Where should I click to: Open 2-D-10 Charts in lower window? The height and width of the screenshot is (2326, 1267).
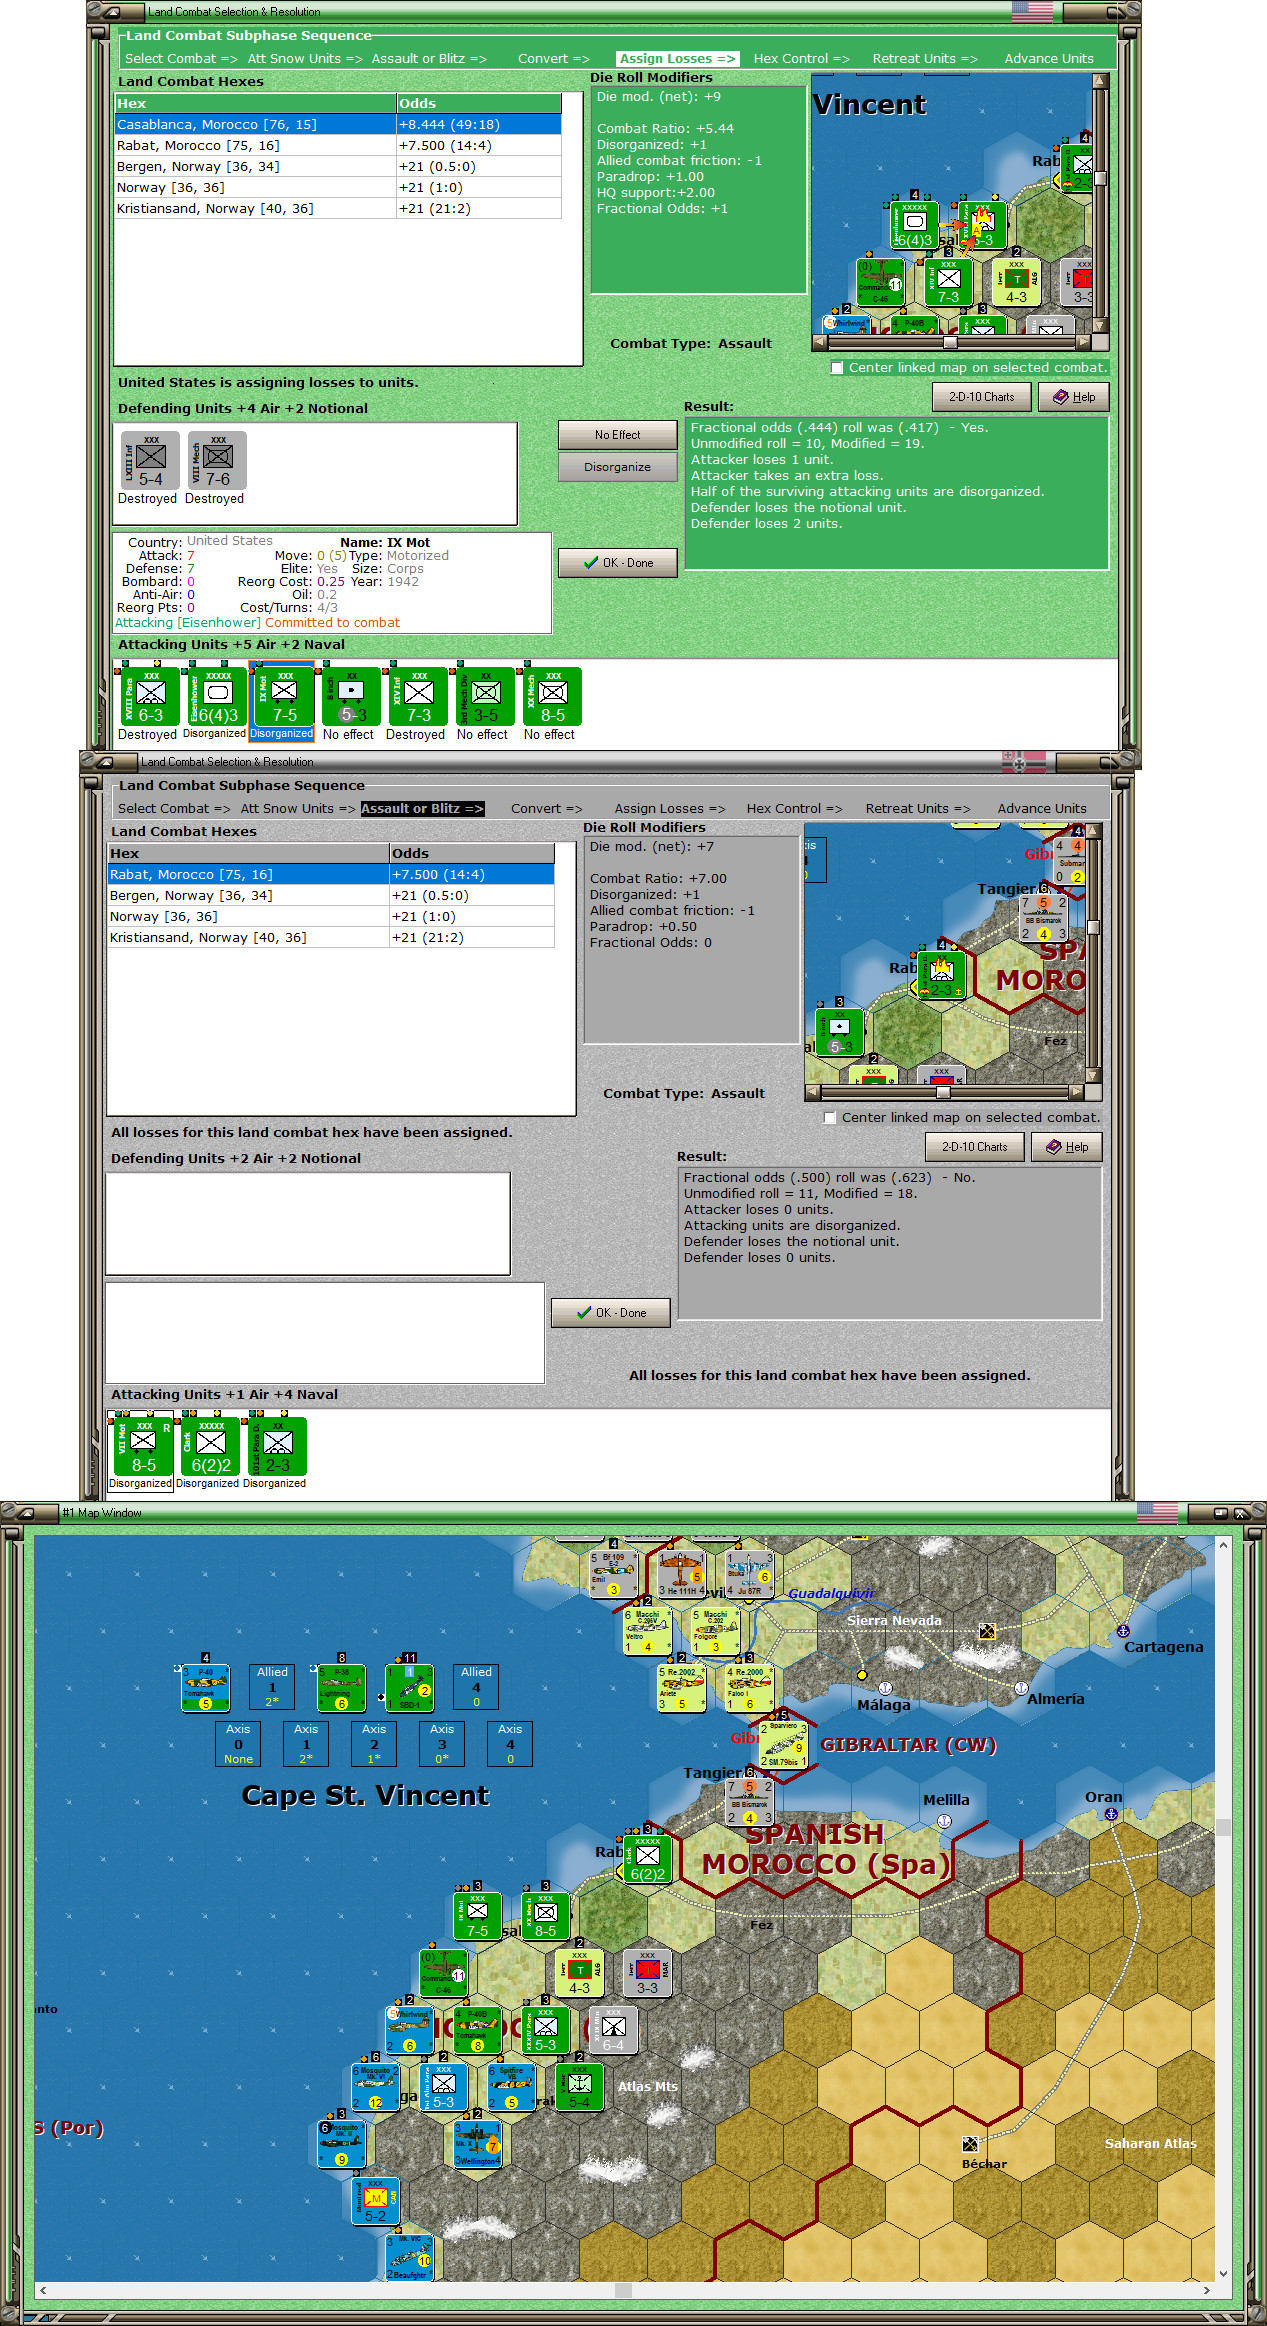tap(974, 1147)
